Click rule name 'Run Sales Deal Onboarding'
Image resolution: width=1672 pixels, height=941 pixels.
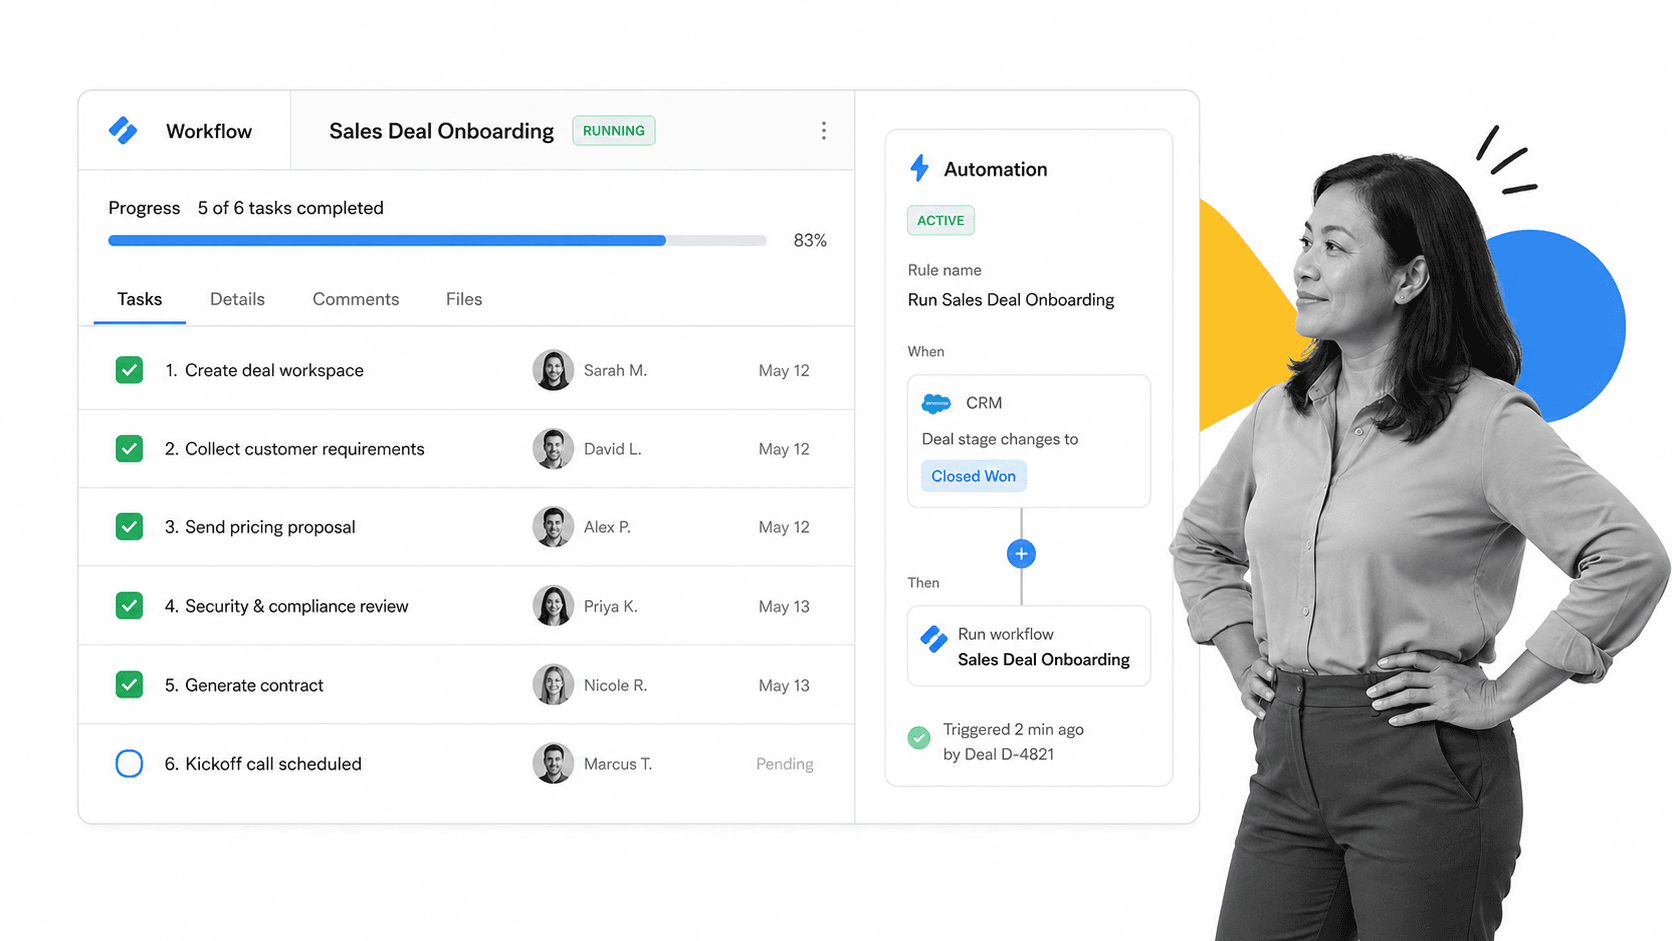click(1010, 300)
